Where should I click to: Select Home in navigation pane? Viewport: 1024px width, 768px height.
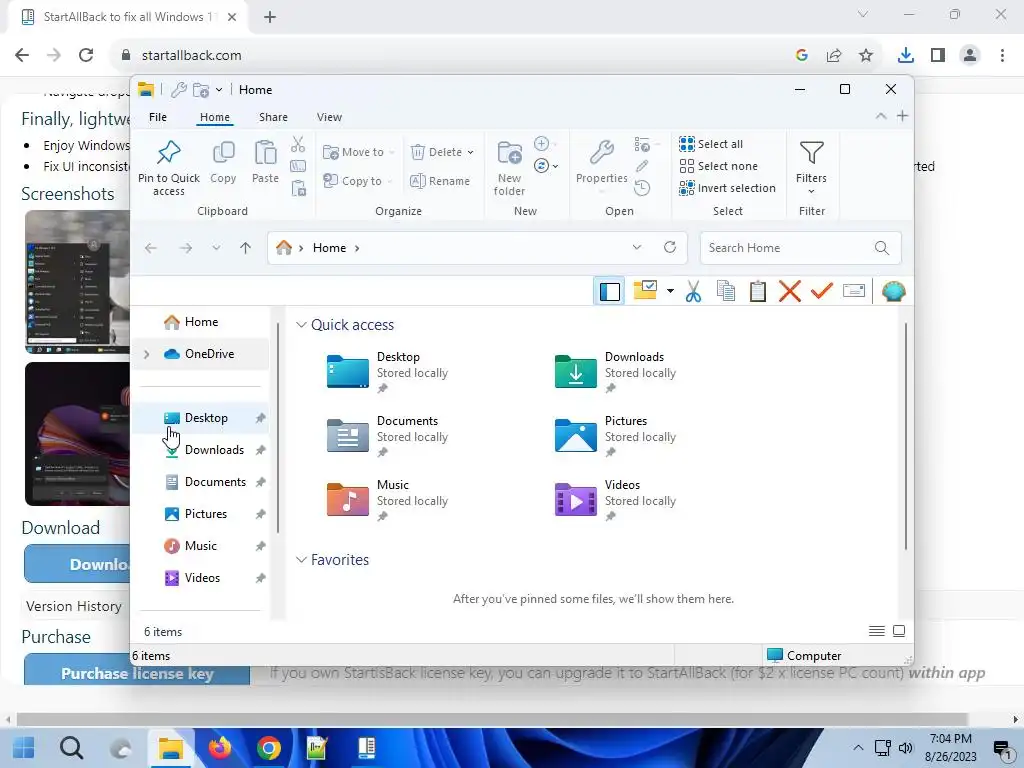coord(201,322)
